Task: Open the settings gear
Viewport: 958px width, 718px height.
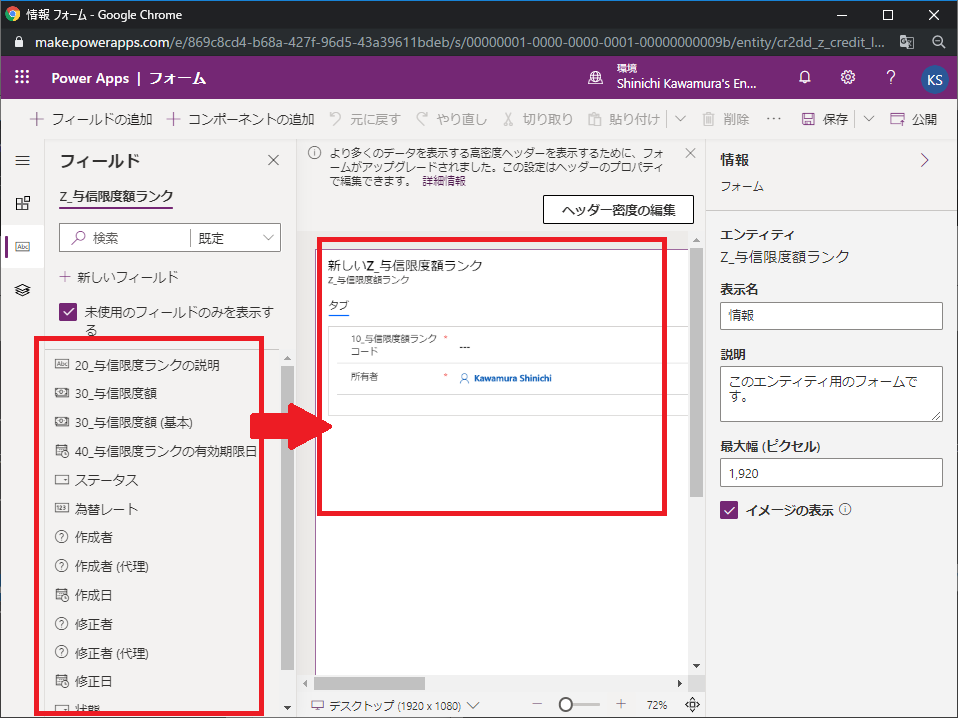Action: (x=847, y=77)
